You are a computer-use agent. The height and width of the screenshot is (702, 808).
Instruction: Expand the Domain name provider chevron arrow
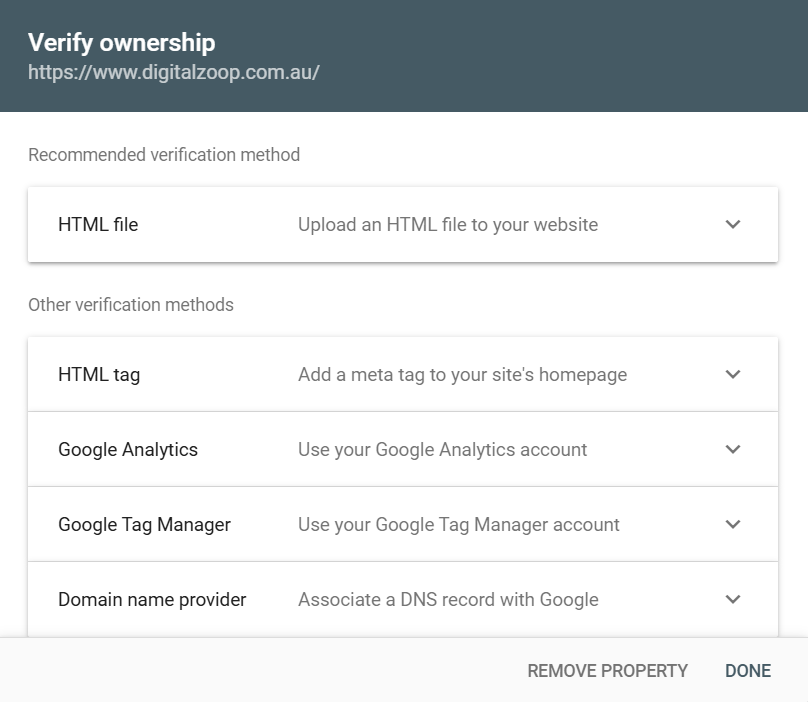pos(733,599)
